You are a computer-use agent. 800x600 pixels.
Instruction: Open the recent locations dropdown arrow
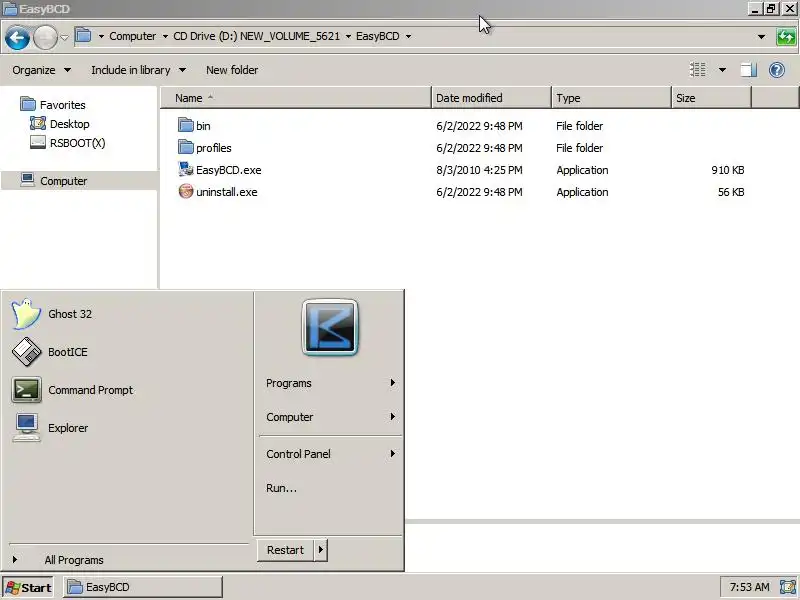click(x=64, y=37)
